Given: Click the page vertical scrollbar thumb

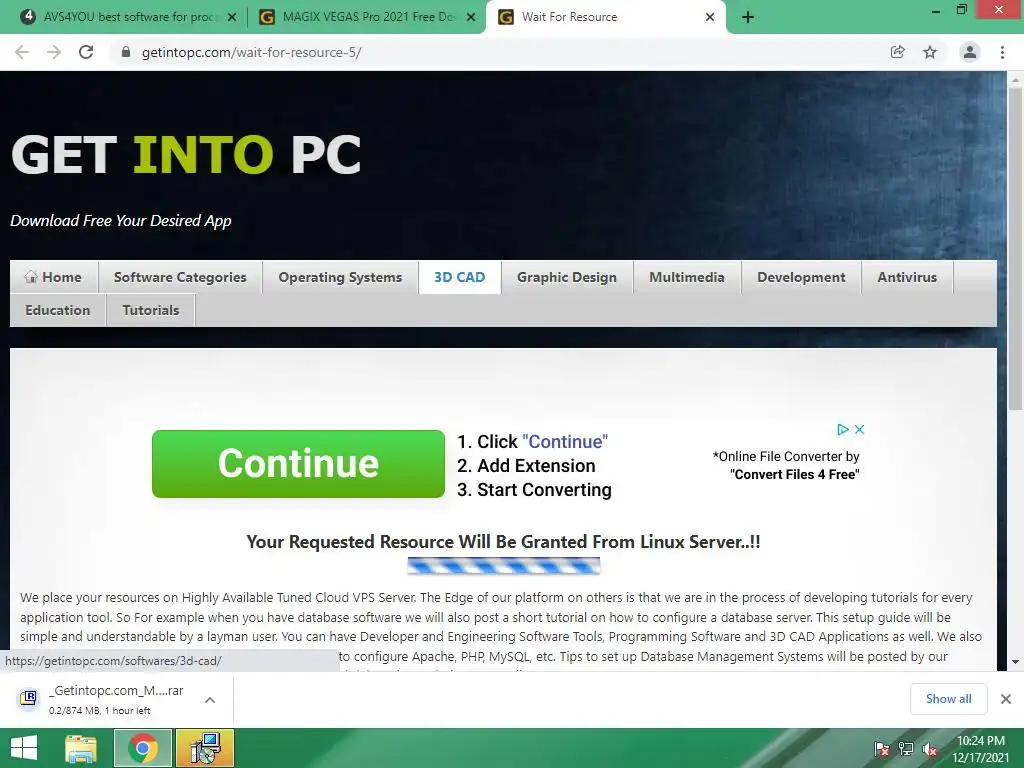Looking at the screenshot, I should tap(1015, 248).
